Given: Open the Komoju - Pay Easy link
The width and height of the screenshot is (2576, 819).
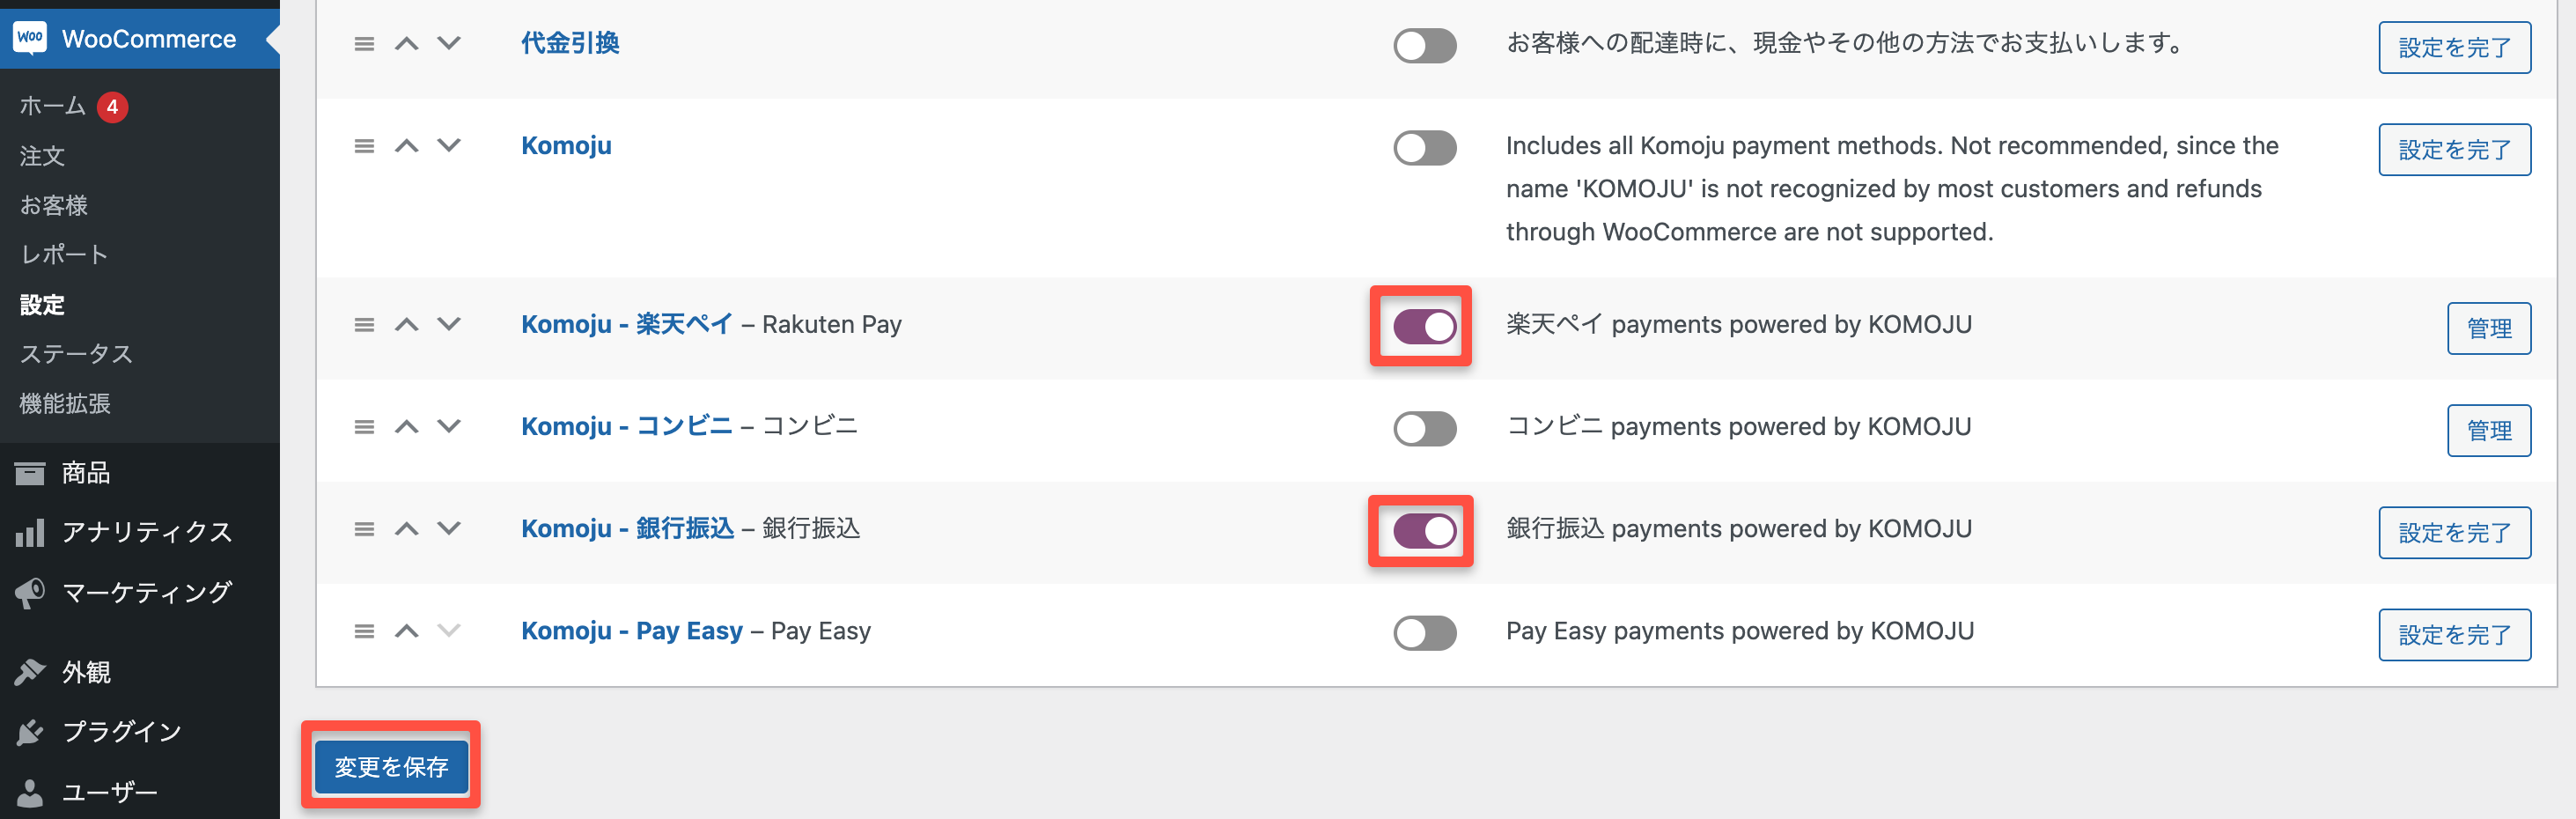Looking at the screenshot, I should pyautogui.click(x=632, y=631).
